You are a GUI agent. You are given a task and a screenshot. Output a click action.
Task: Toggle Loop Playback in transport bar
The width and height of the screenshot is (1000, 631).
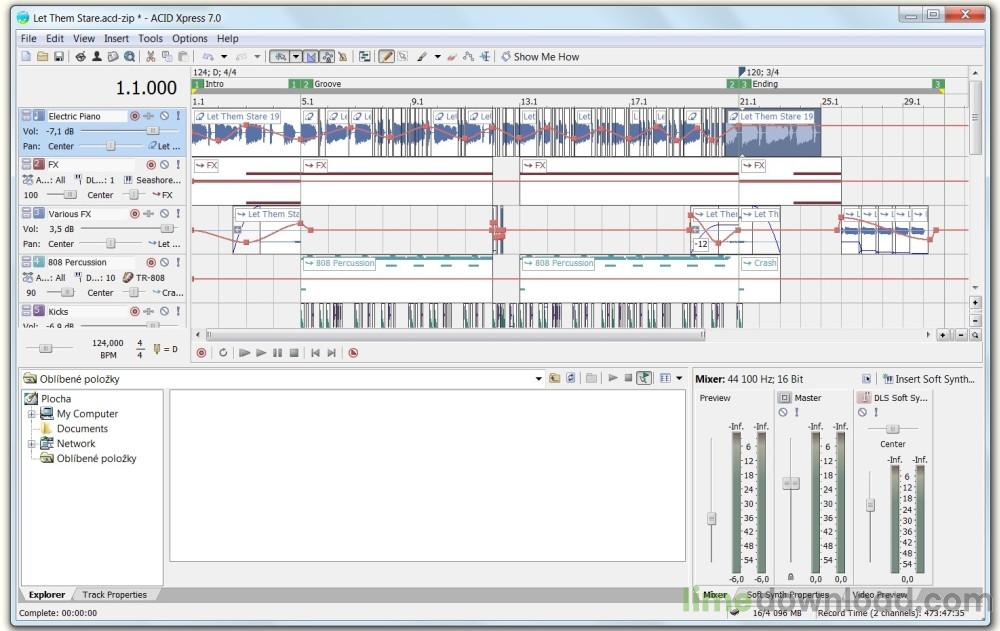click(223, 353)
